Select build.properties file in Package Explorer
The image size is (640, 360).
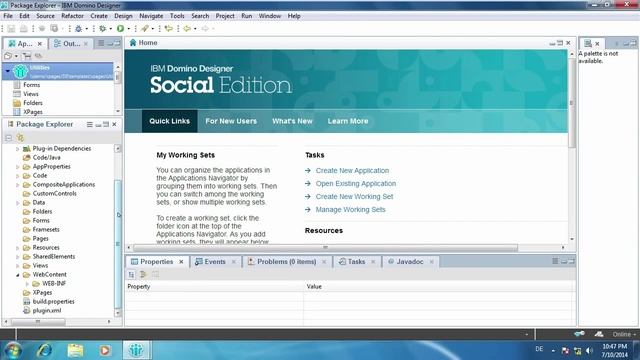[53, 302]
